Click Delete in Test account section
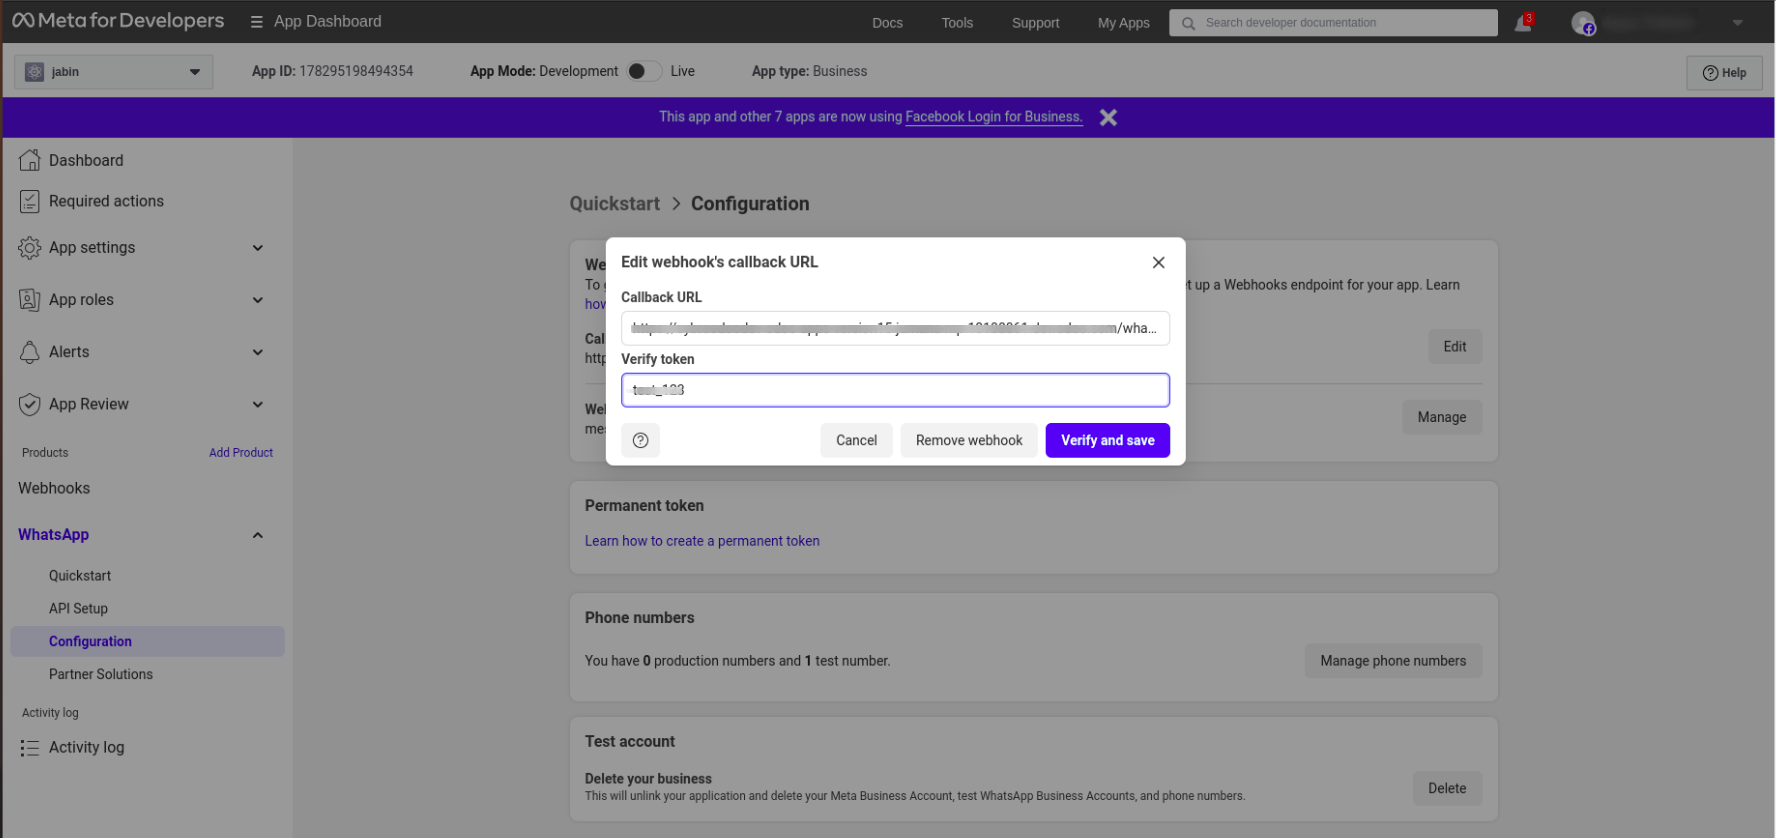 pyautogui.click(x=1447, y=788)
